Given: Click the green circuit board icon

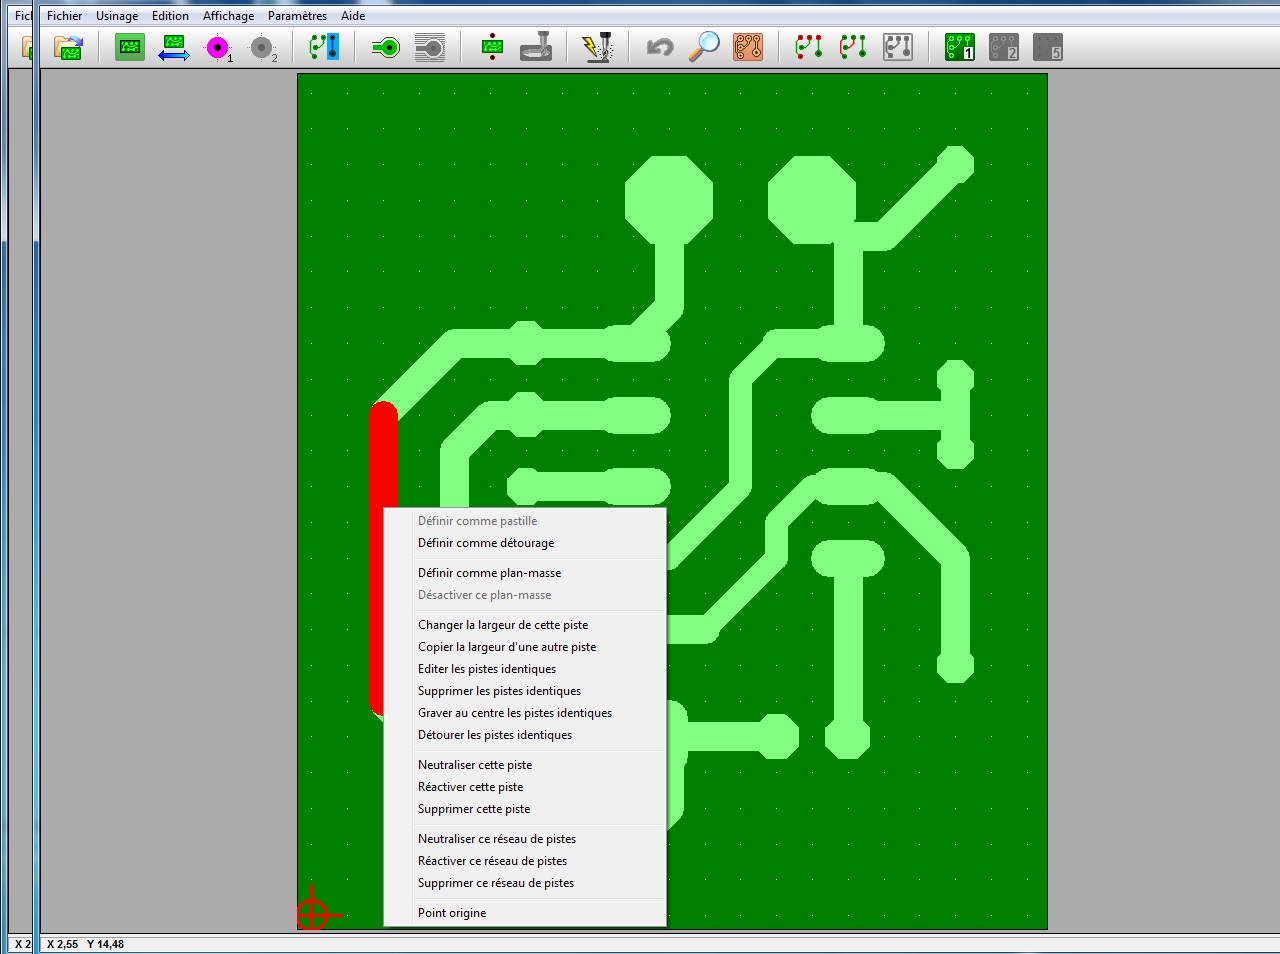Looking at the screenshot, I should pos(130,47).
